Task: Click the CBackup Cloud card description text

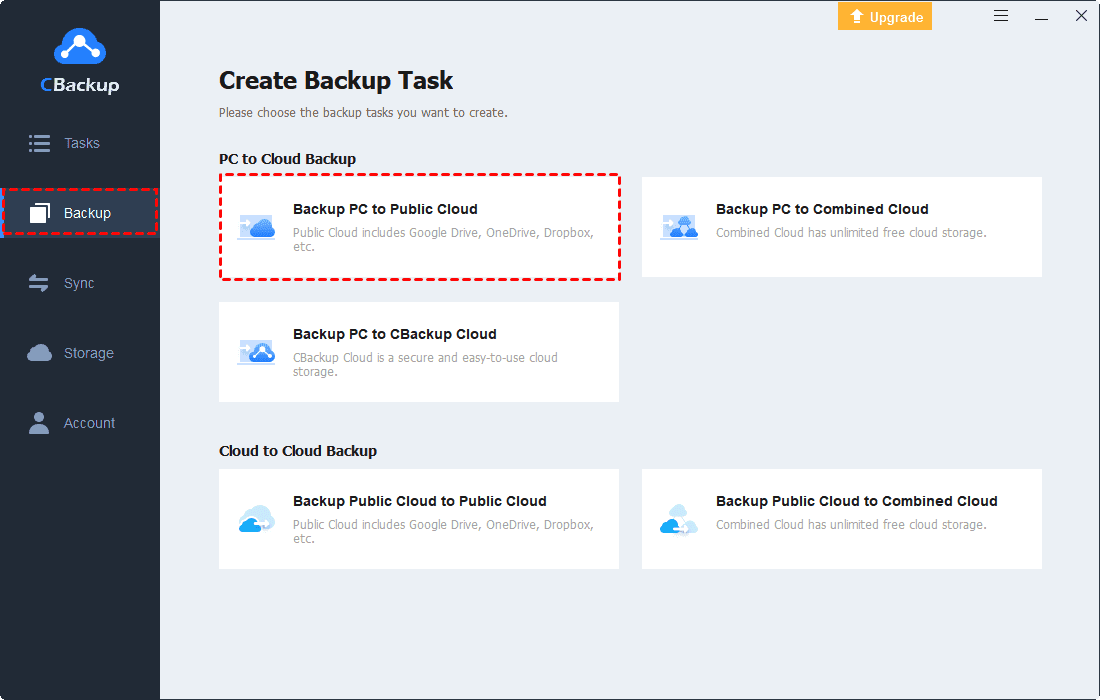Action: tap(425, 364)
